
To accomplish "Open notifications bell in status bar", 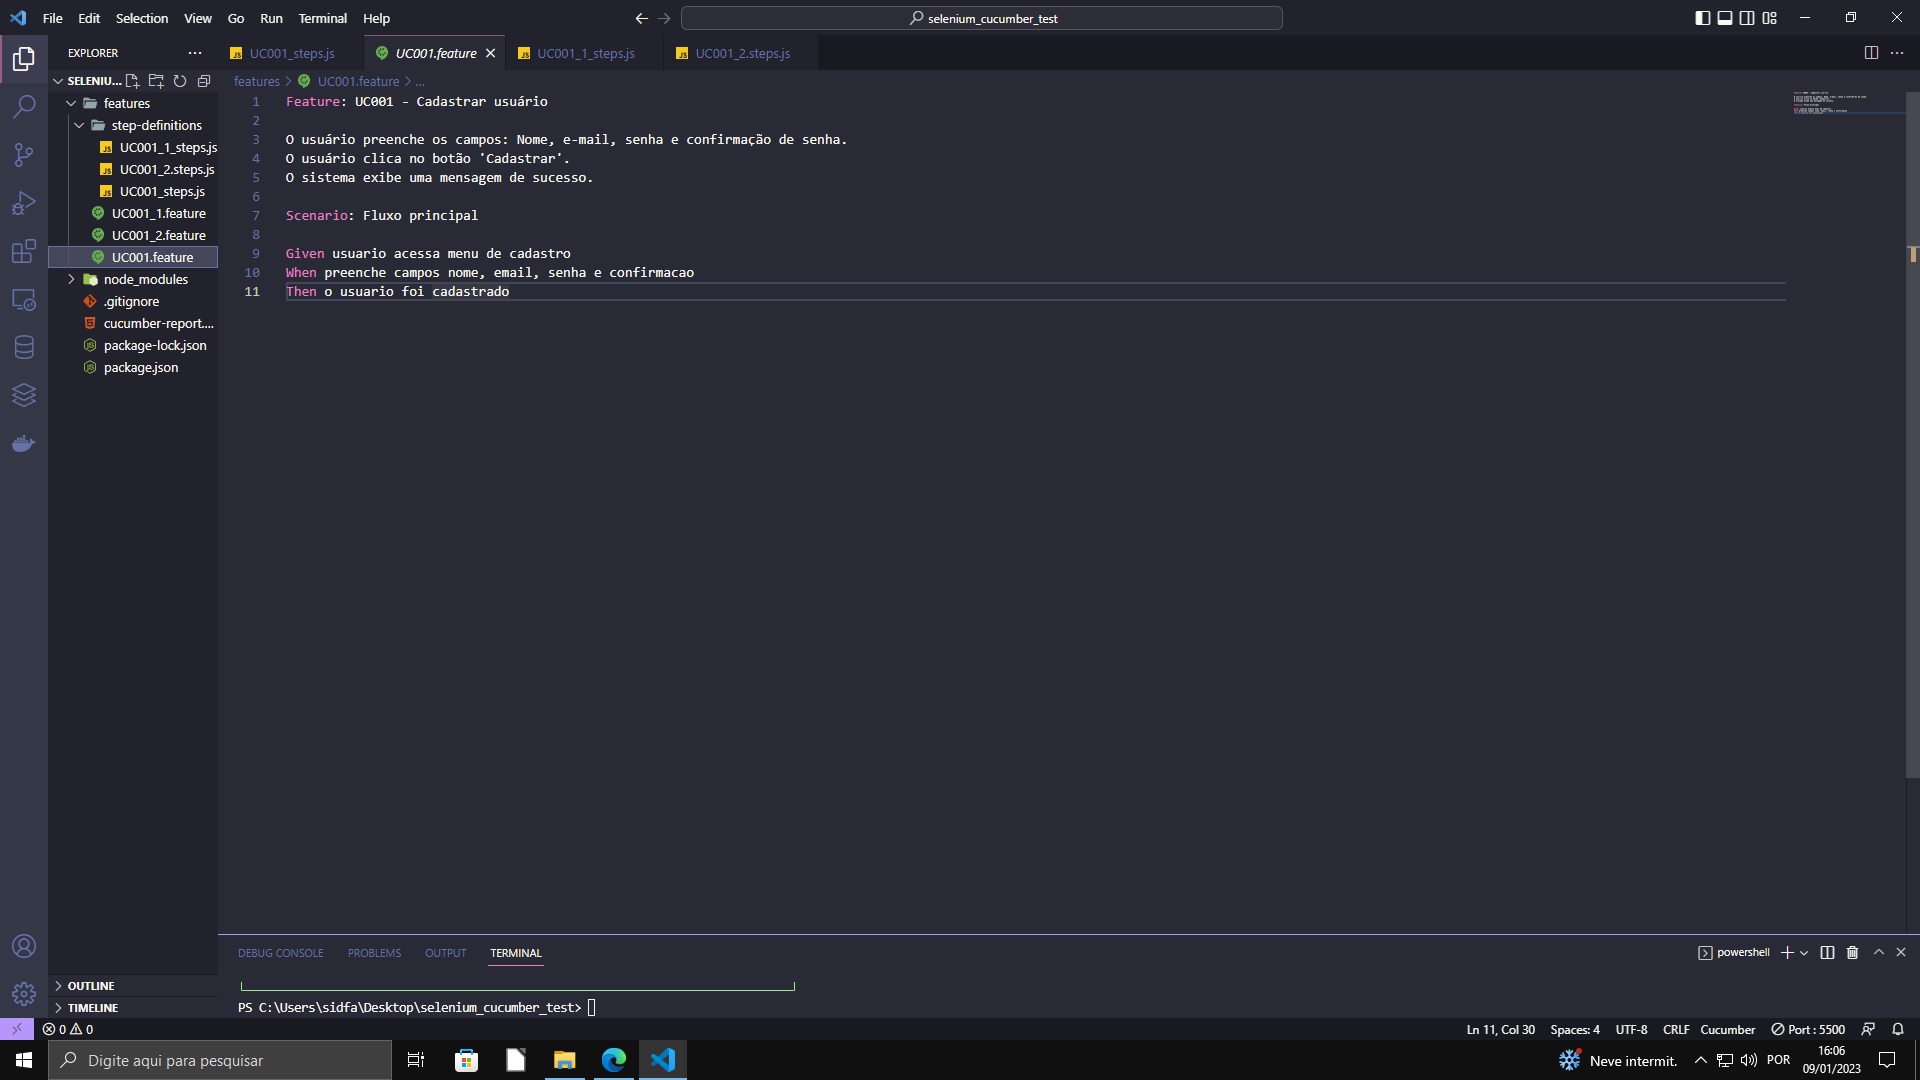I will tap(1898, 1029).
